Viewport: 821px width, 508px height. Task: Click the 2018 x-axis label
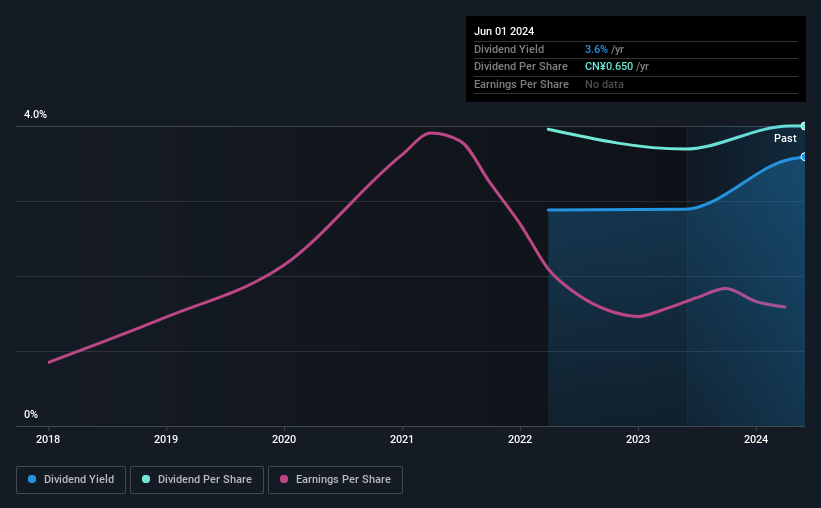pos(48,439)
